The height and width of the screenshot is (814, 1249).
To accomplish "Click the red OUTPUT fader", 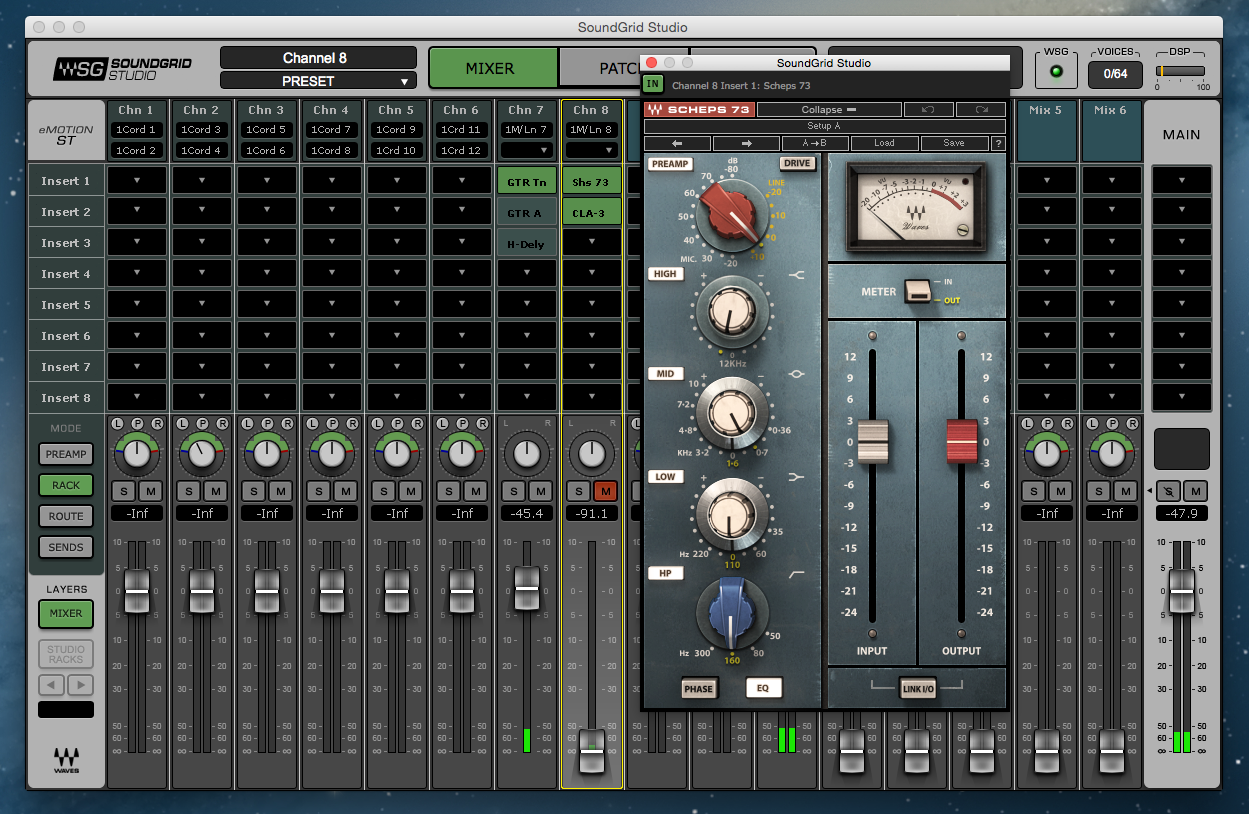I will coord(961,441).
